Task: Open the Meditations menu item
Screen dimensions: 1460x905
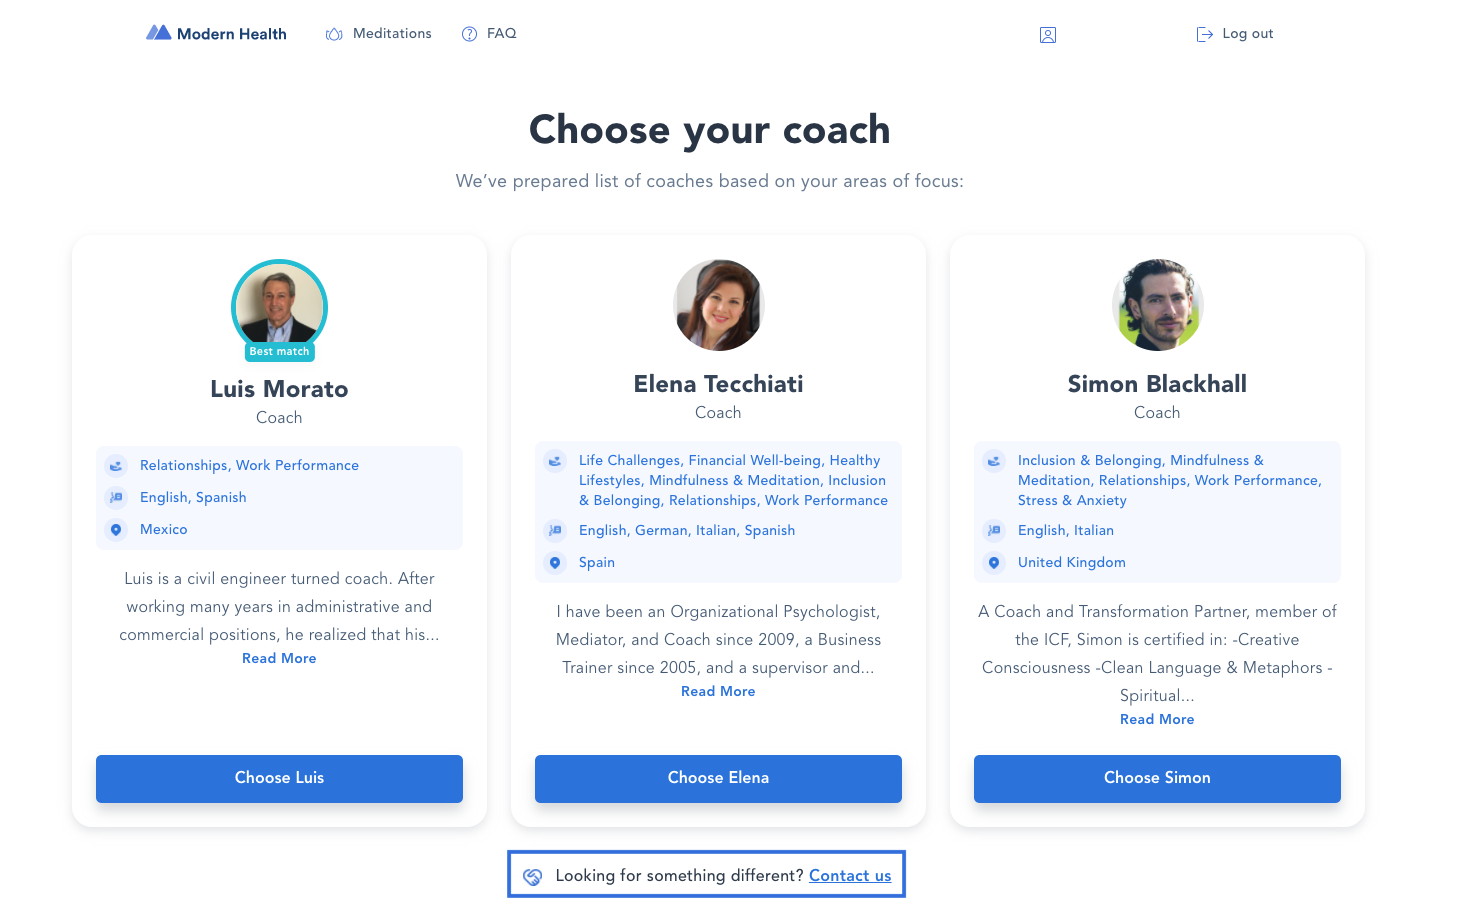Action: pos(392,33)
